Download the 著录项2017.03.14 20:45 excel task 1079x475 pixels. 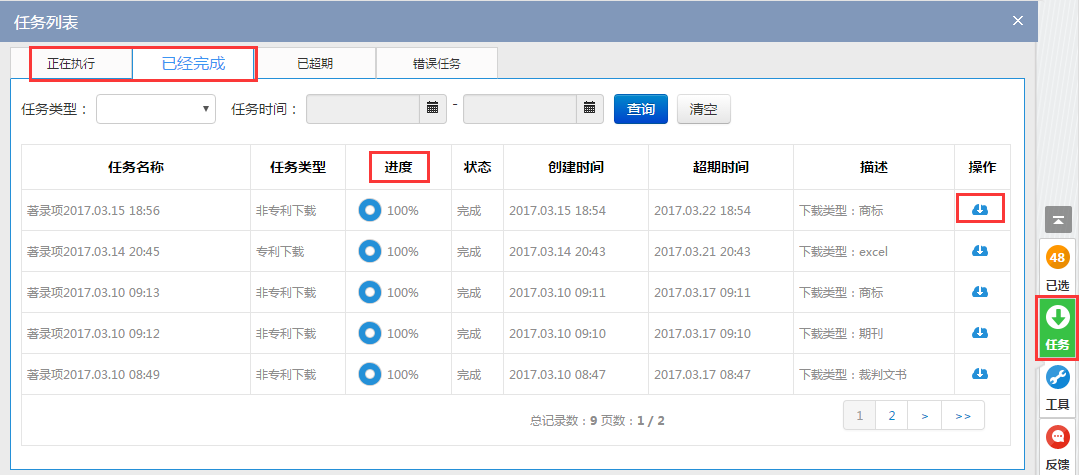point(980,251)
